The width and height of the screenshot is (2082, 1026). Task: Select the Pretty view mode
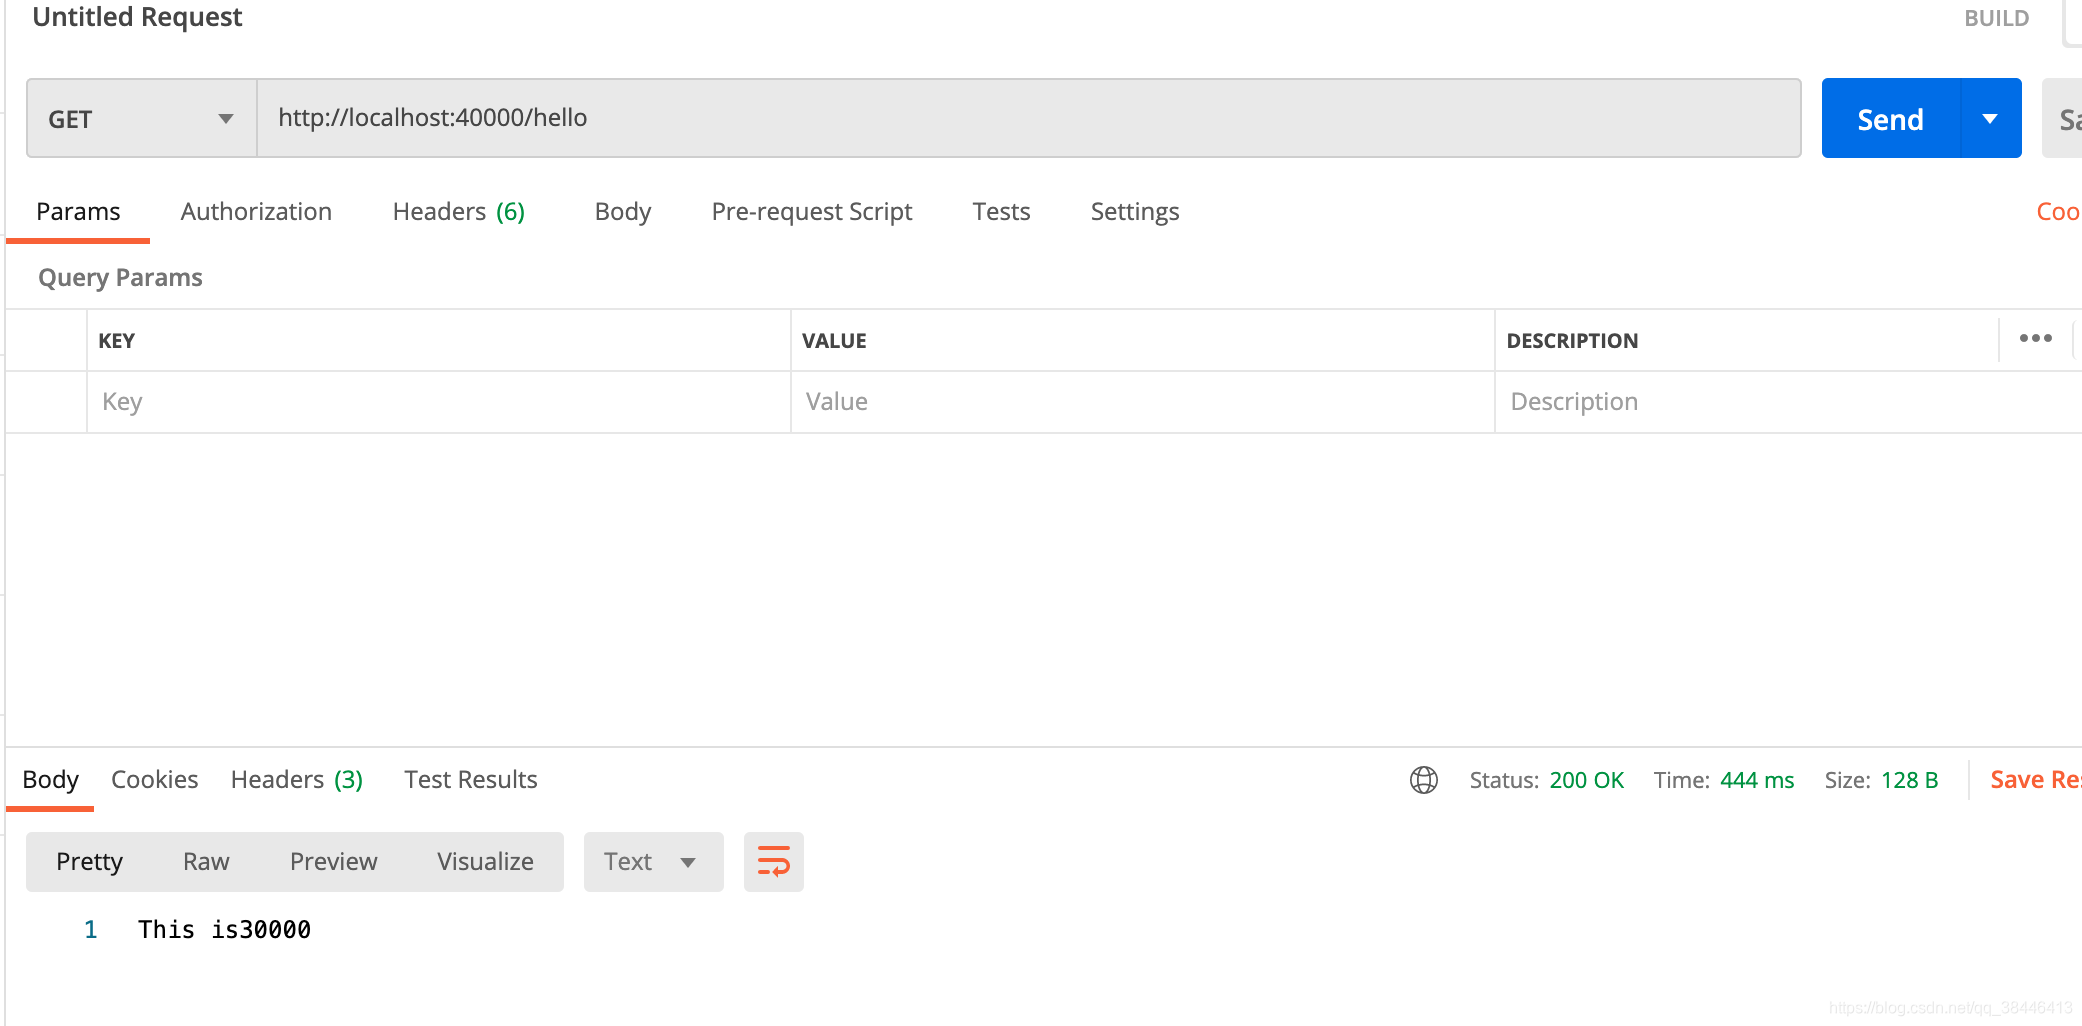point(90,862)
